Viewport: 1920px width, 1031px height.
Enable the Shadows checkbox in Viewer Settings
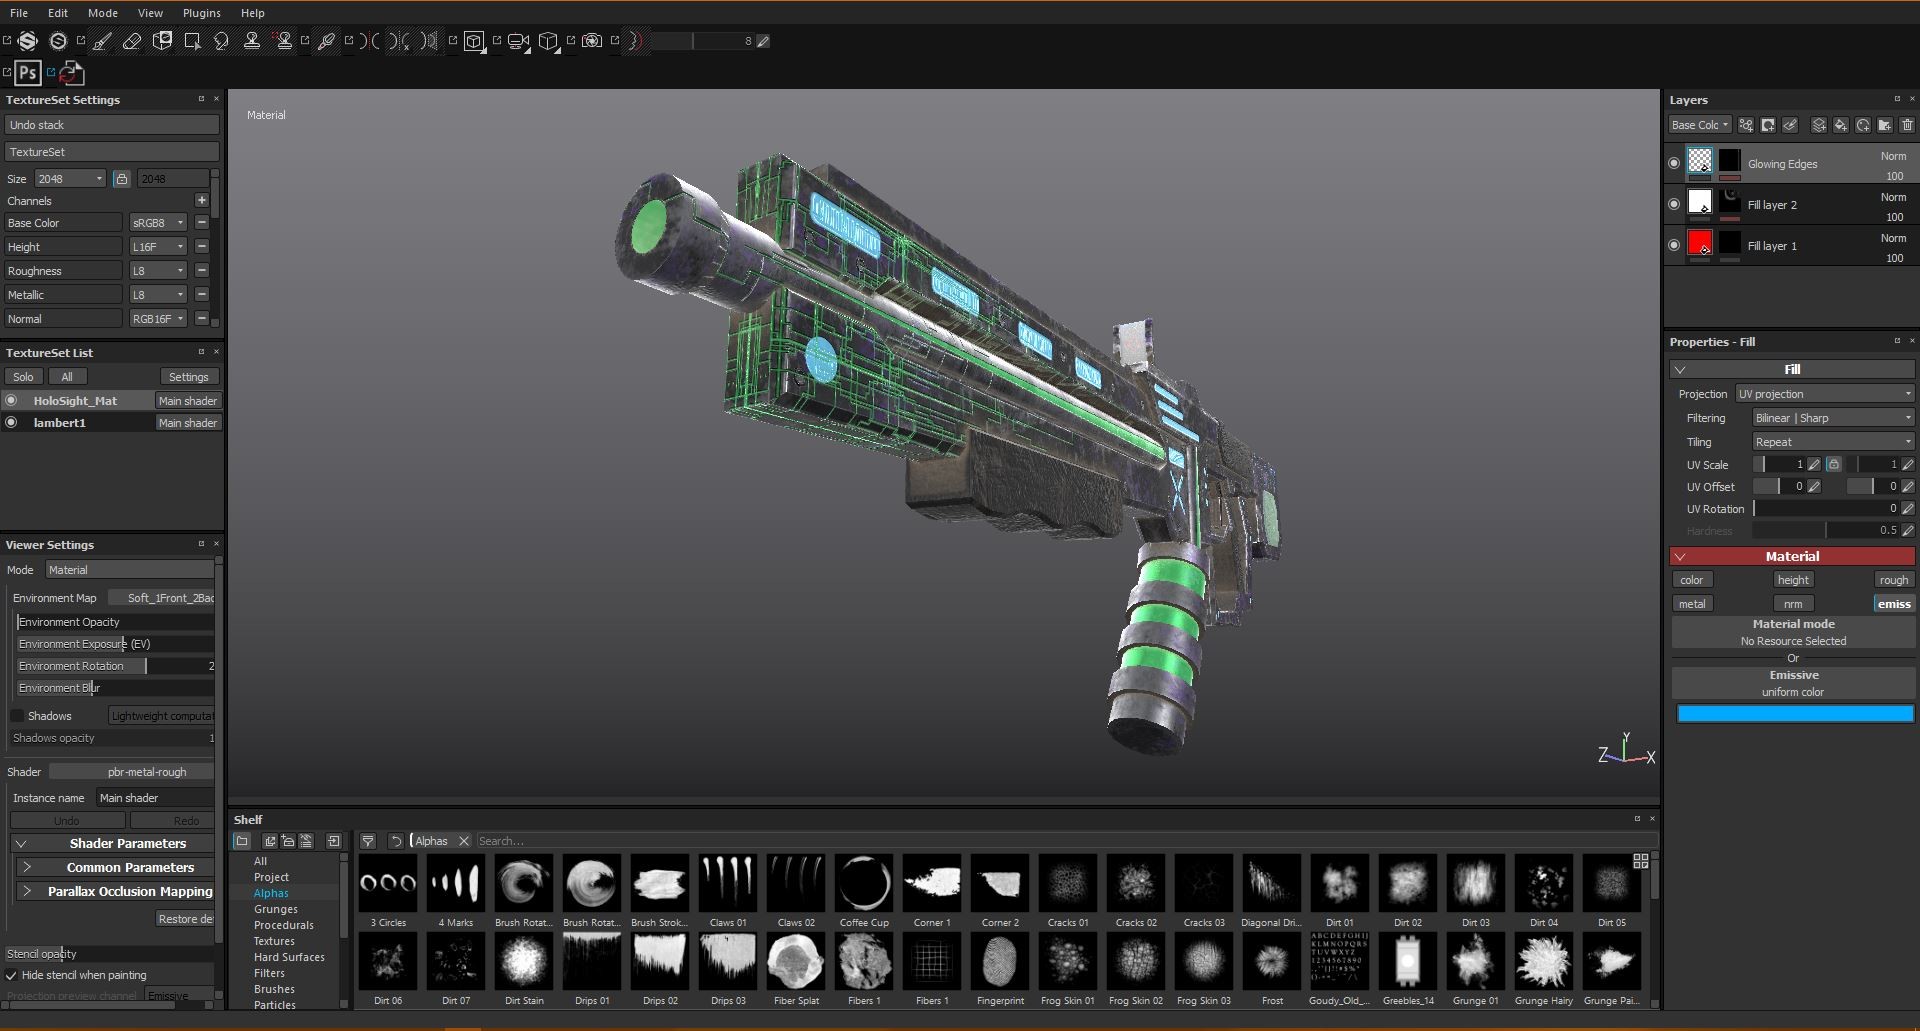[19, 715]
